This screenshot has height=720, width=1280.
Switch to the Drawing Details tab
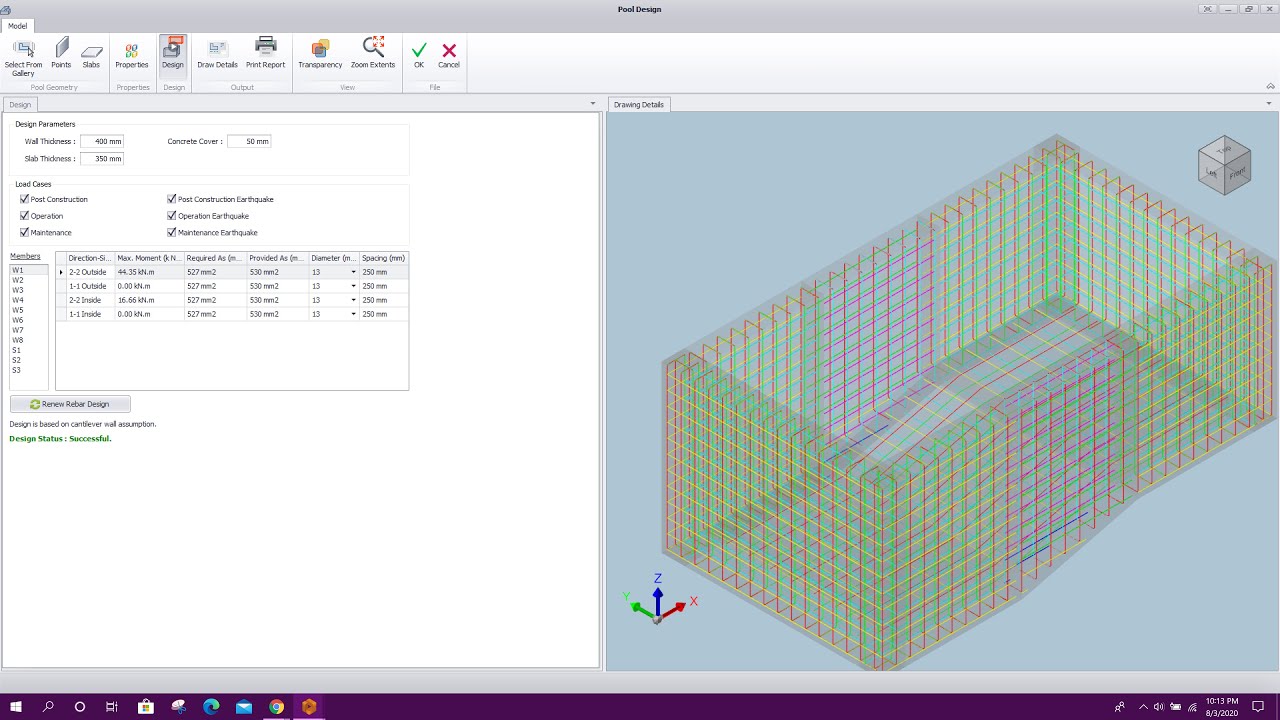click(x=638, y=104)
